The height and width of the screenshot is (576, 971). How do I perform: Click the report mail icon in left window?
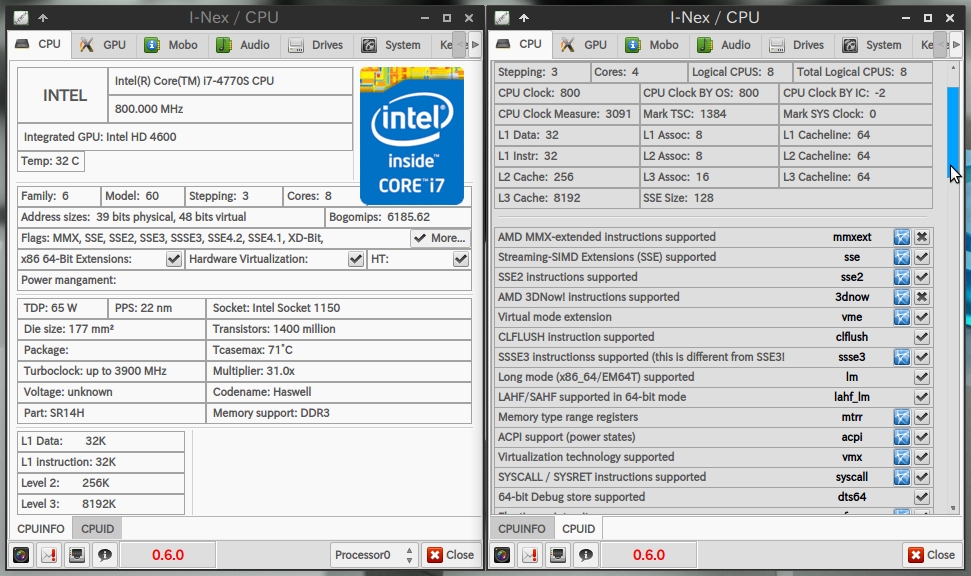point(49,555)
